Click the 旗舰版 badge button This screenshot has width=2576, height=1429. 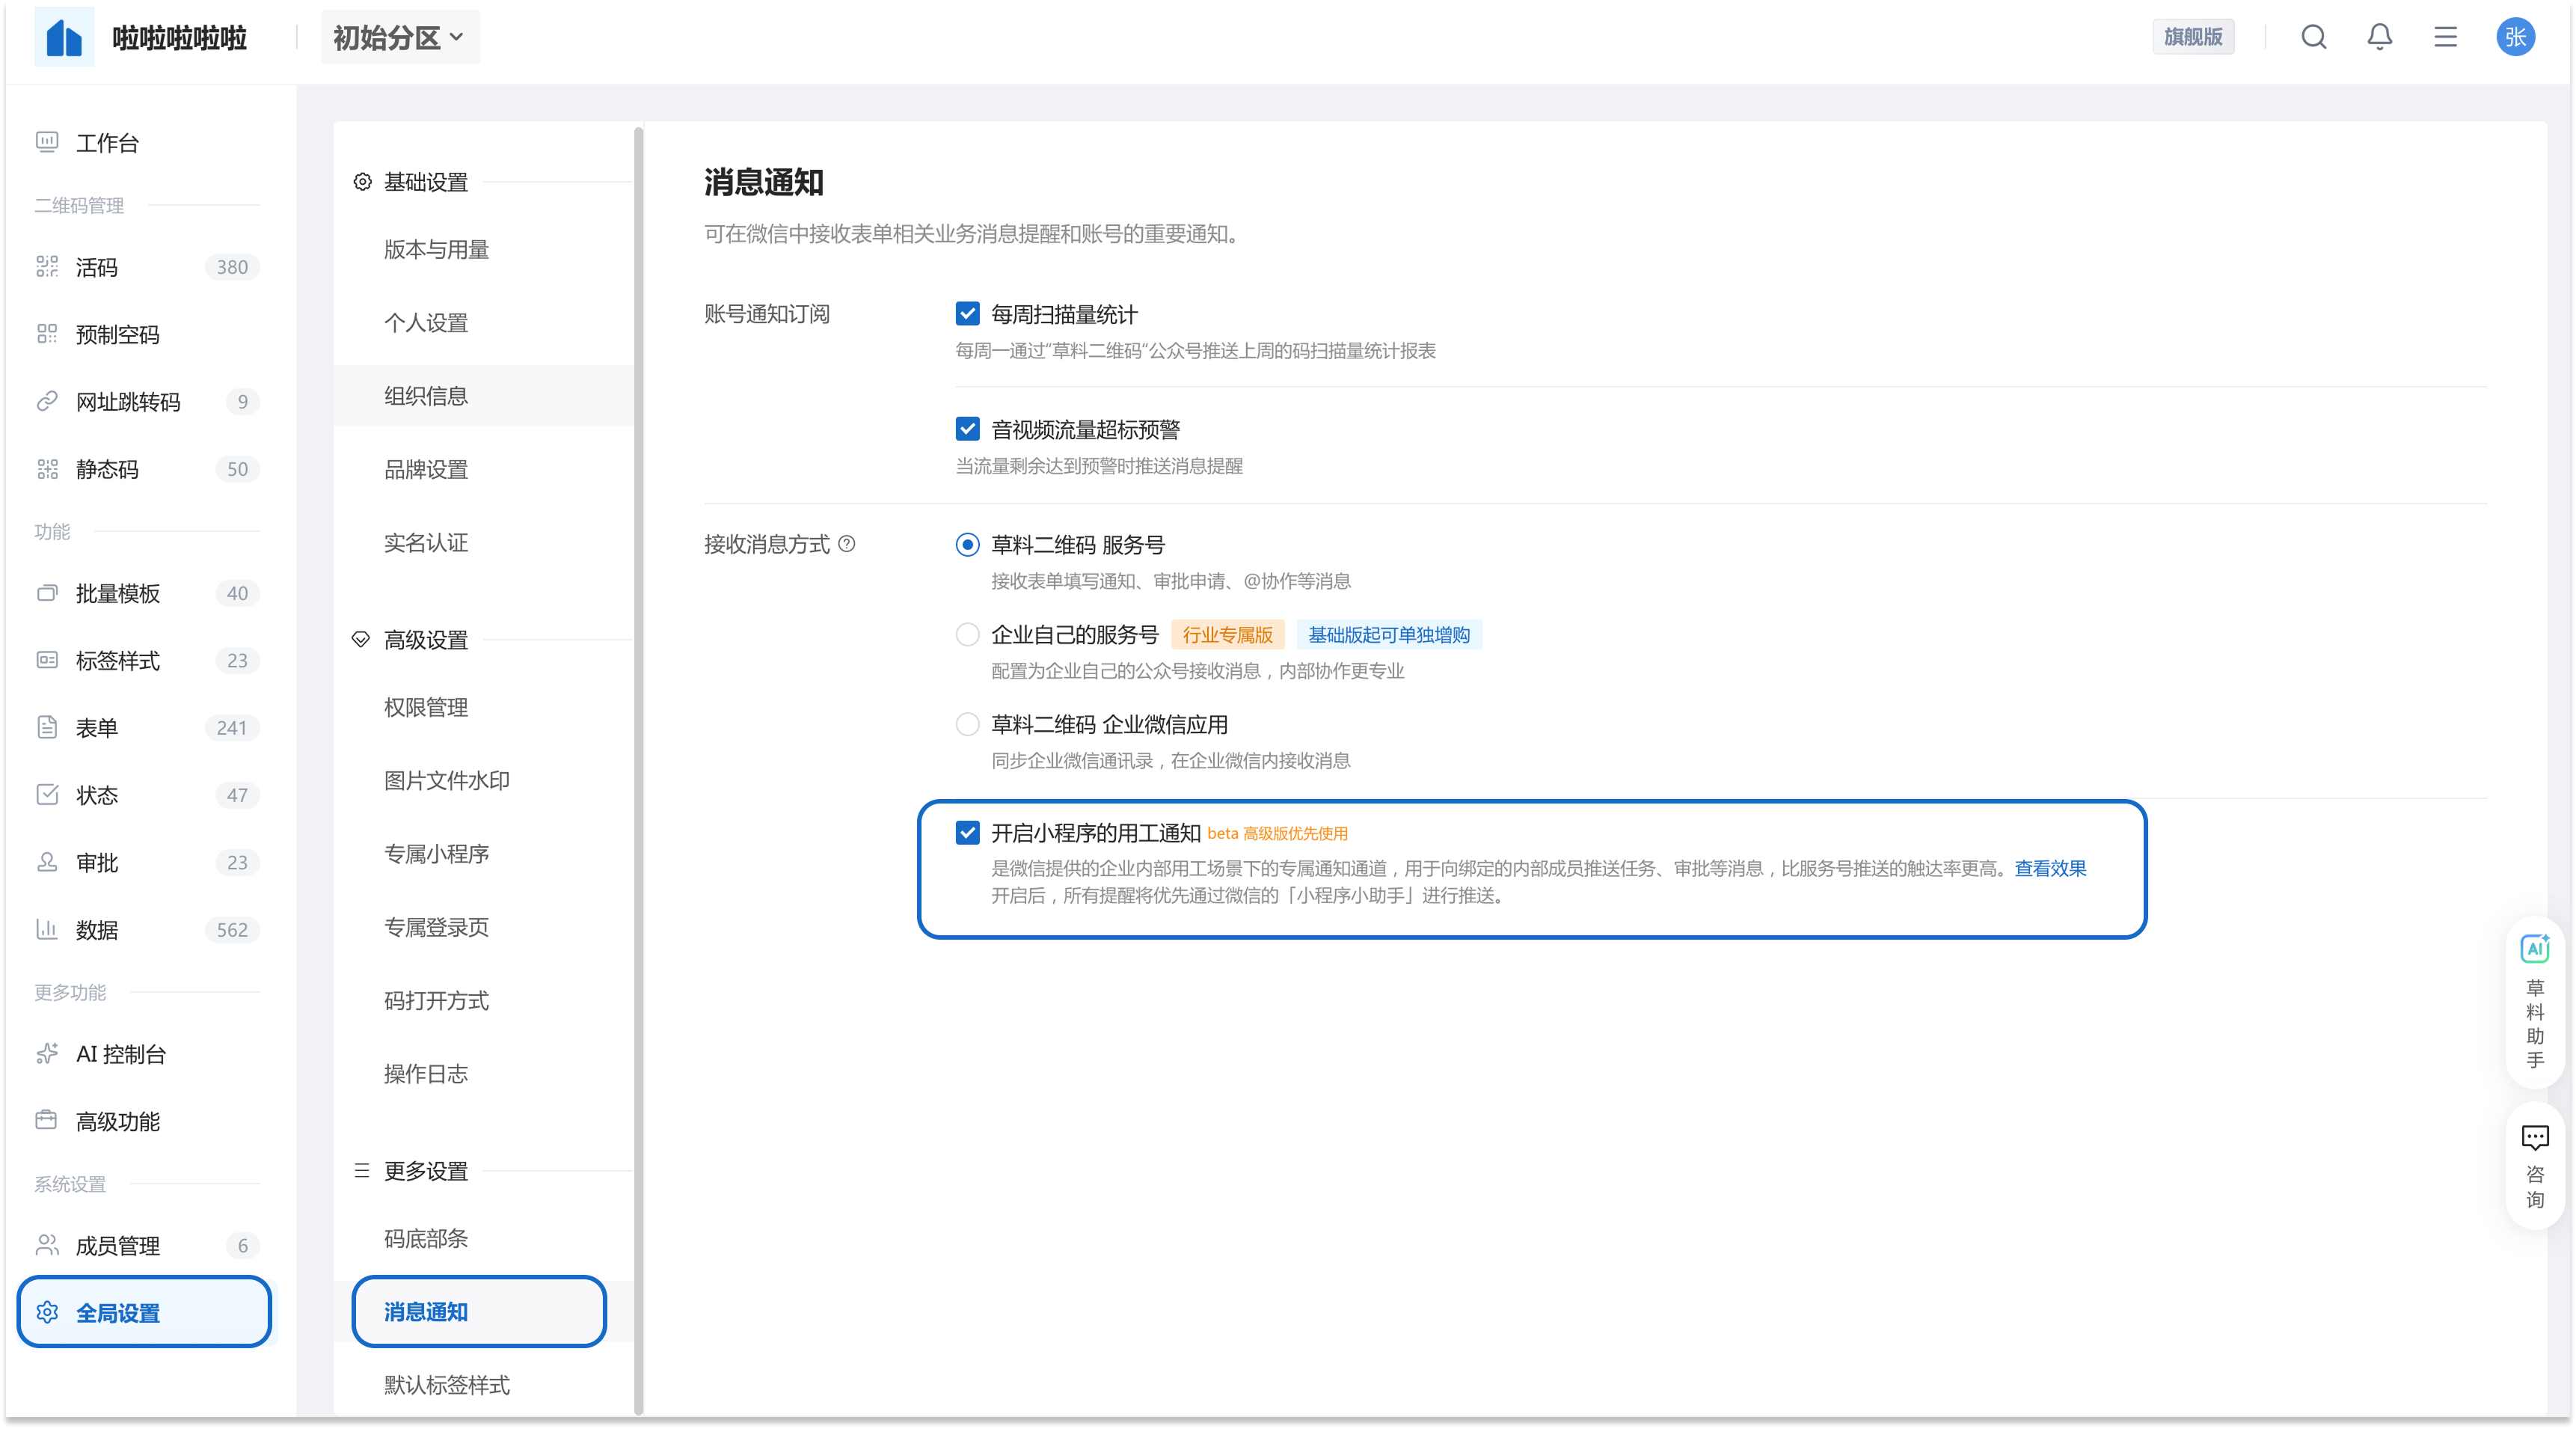(2192, 37)
